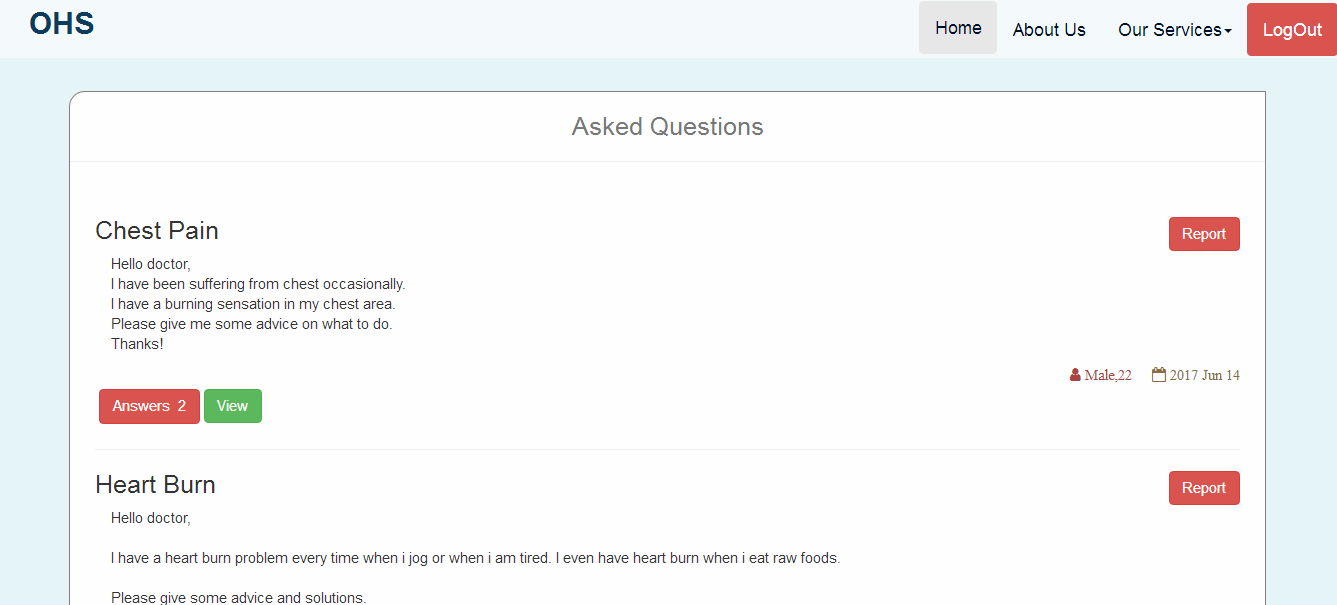Image resolution: width=1337 pixels, height=605 pixels.
Task: Expand the Our Services dropdown
Action: pos(1174,29)
